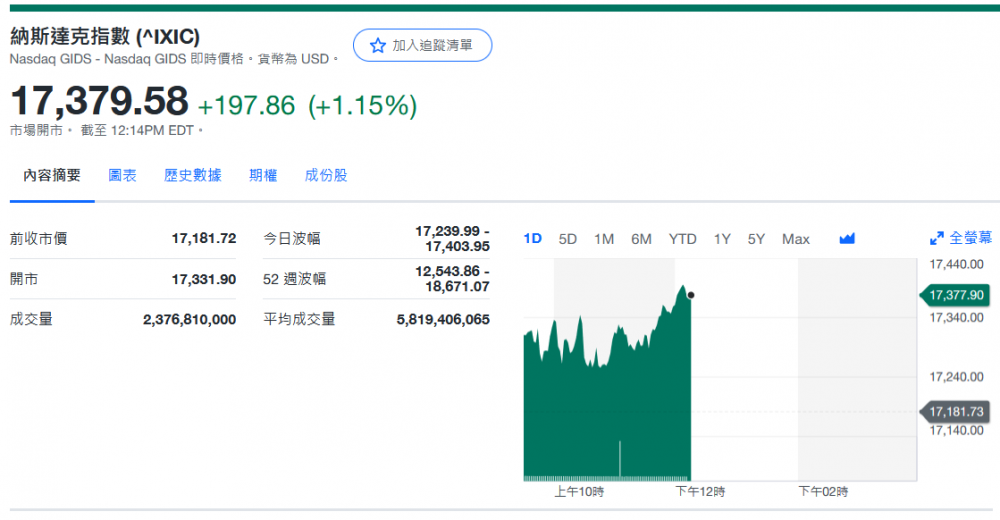Image resolution: width=1000 pixels, height=520 pixels.
Task: Switch chart range to 5D
Action: (x=568, y=239)
